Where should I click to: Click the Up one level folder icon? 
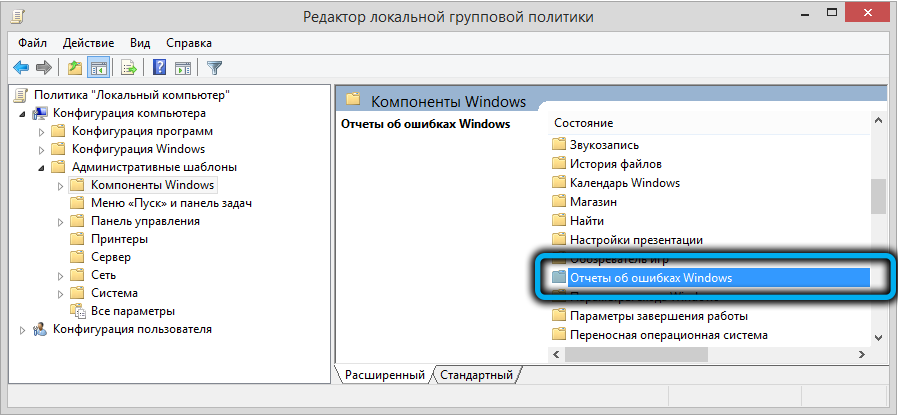[74, 68]
